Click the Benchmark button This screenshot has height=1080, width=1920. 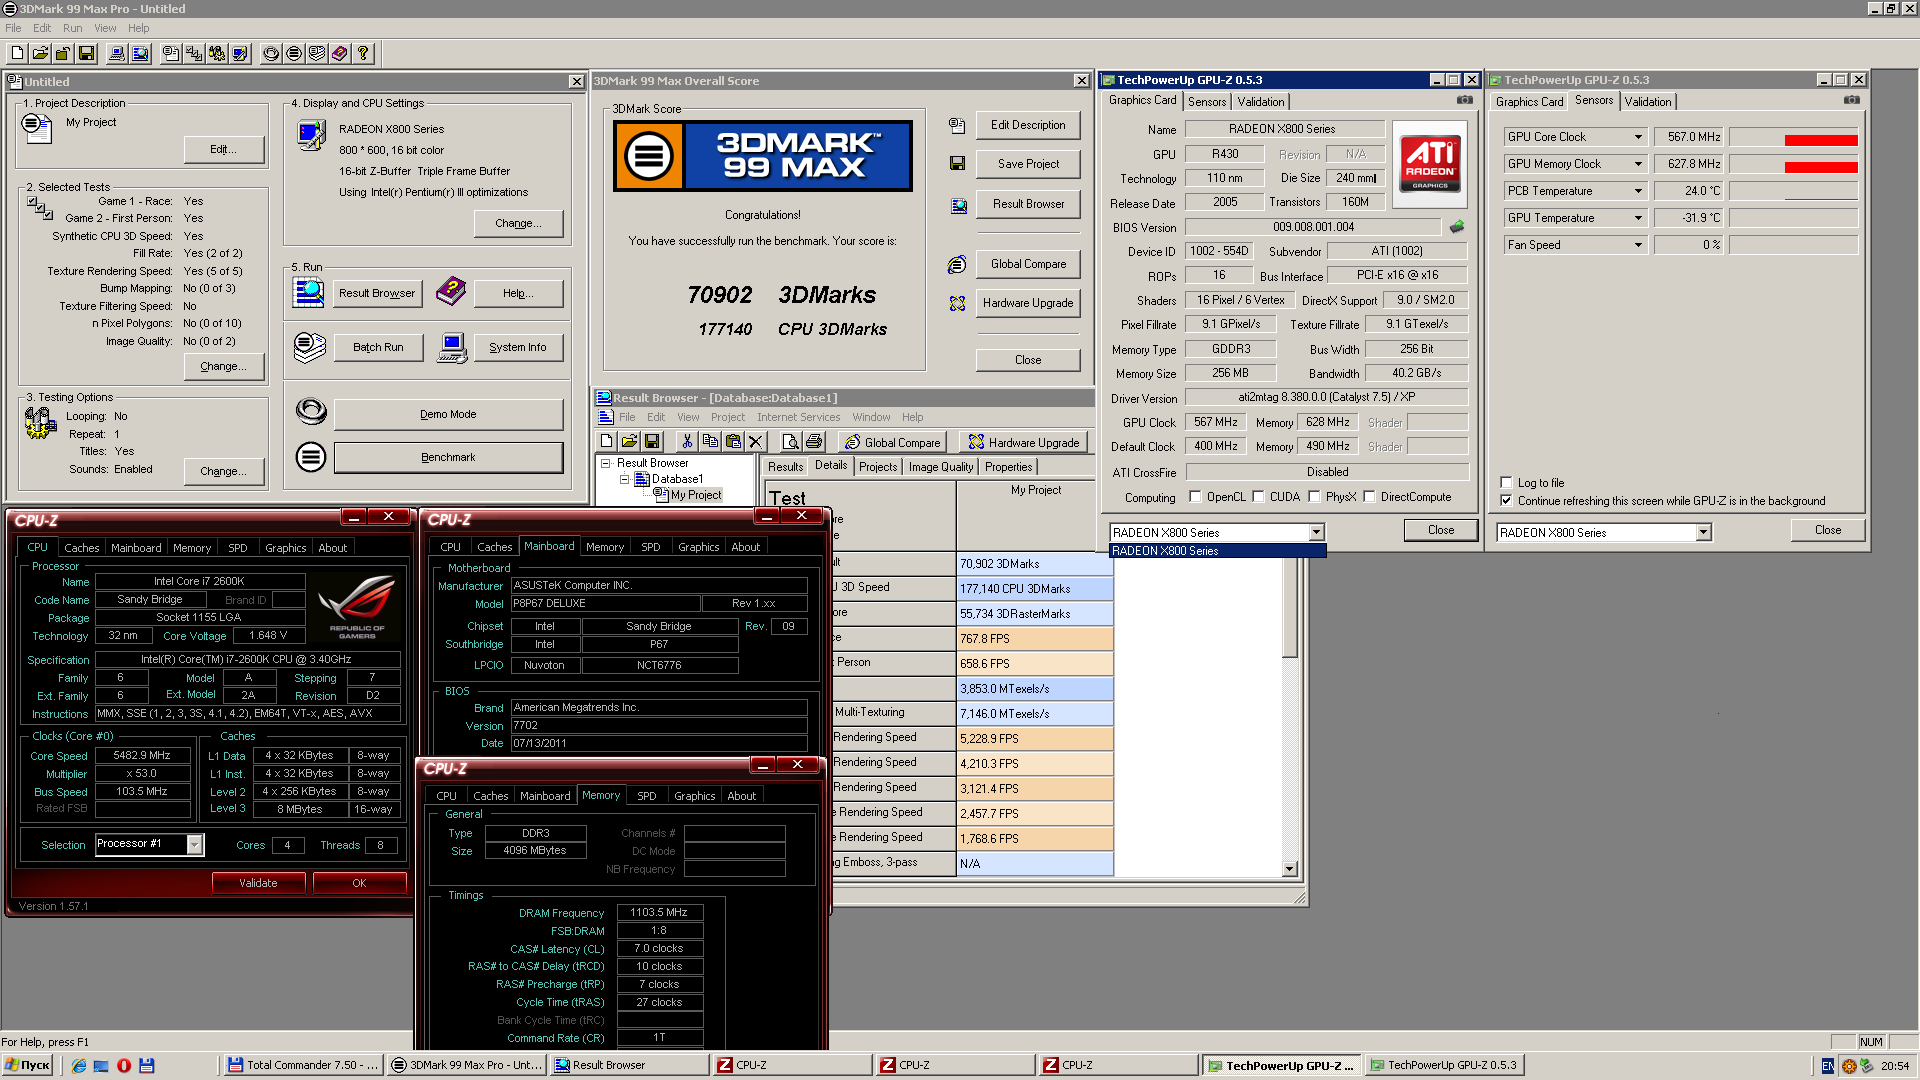coord(448,458)
